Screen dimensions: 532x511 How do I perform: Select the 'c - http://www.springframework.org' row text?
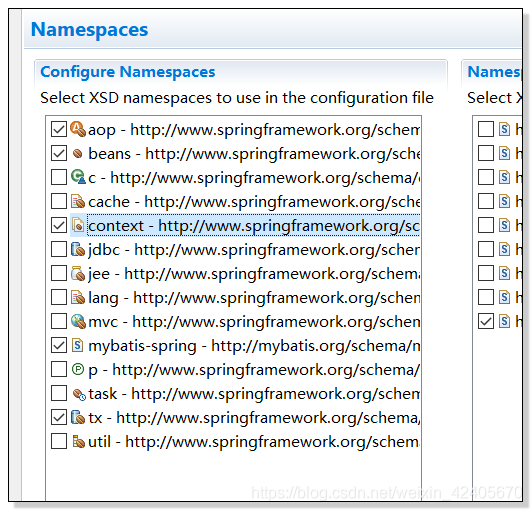click(254, 178)
